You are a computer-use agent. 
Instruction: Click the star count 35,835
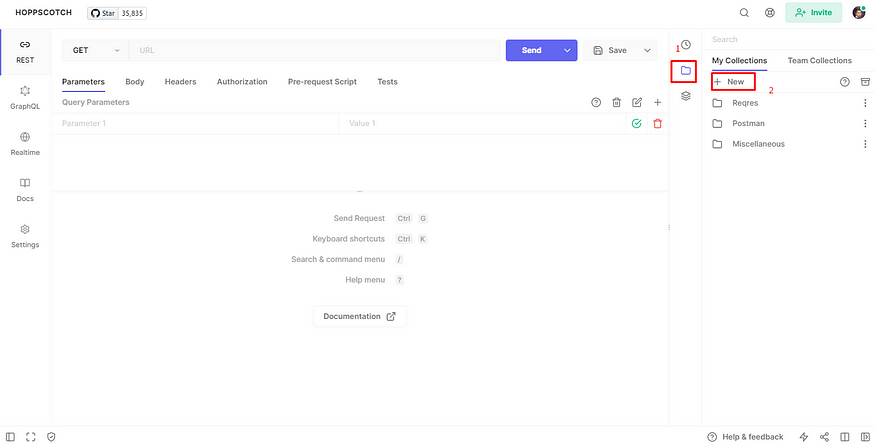pyautogui.click(x=132, y=13)
